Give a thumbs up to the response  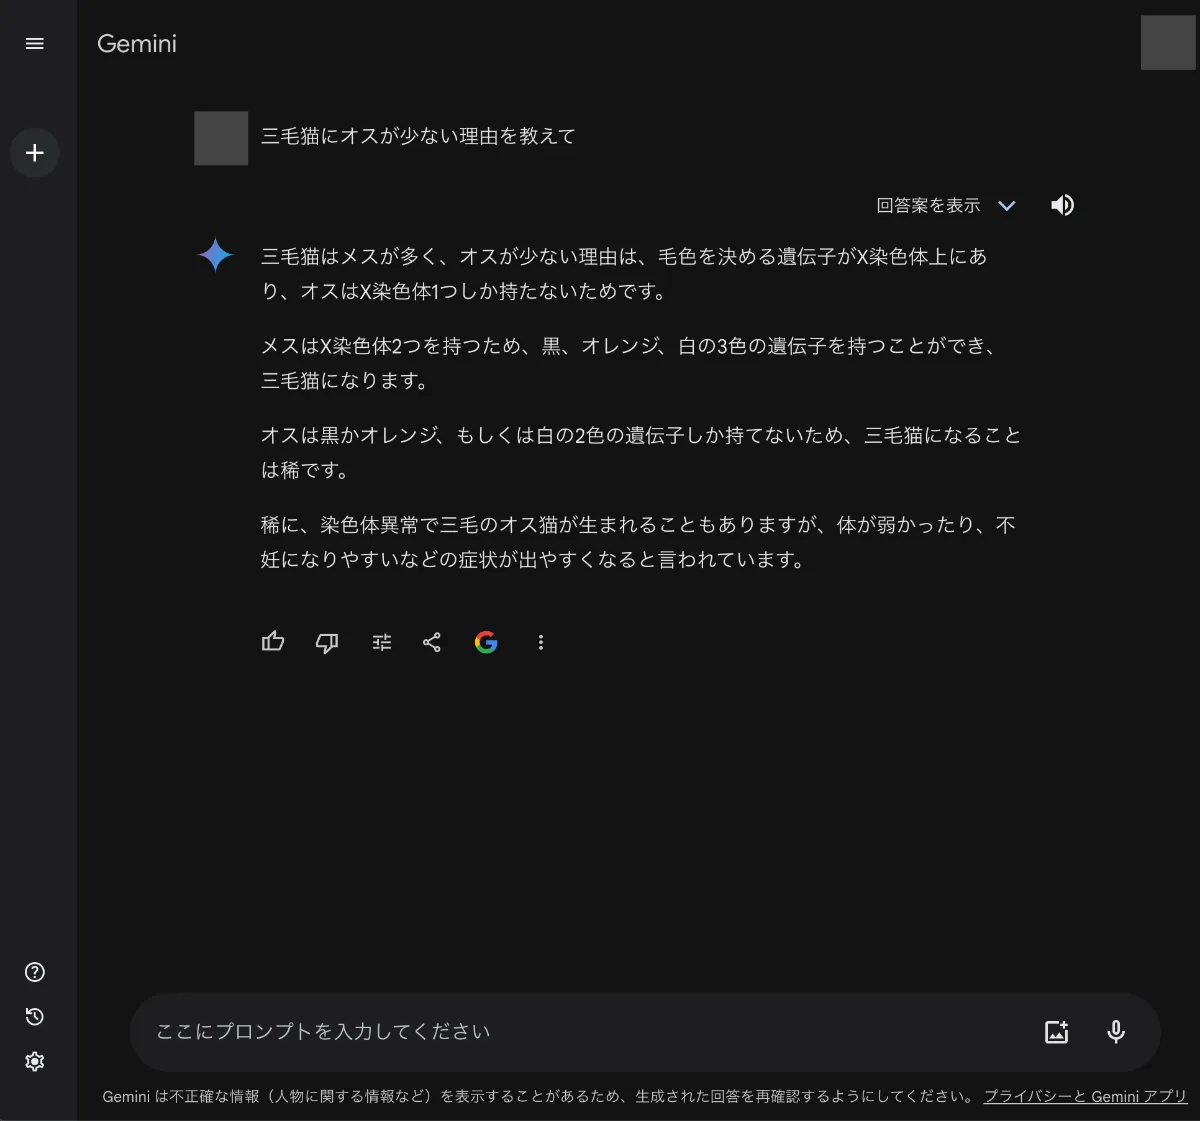[x=272, y=642]
